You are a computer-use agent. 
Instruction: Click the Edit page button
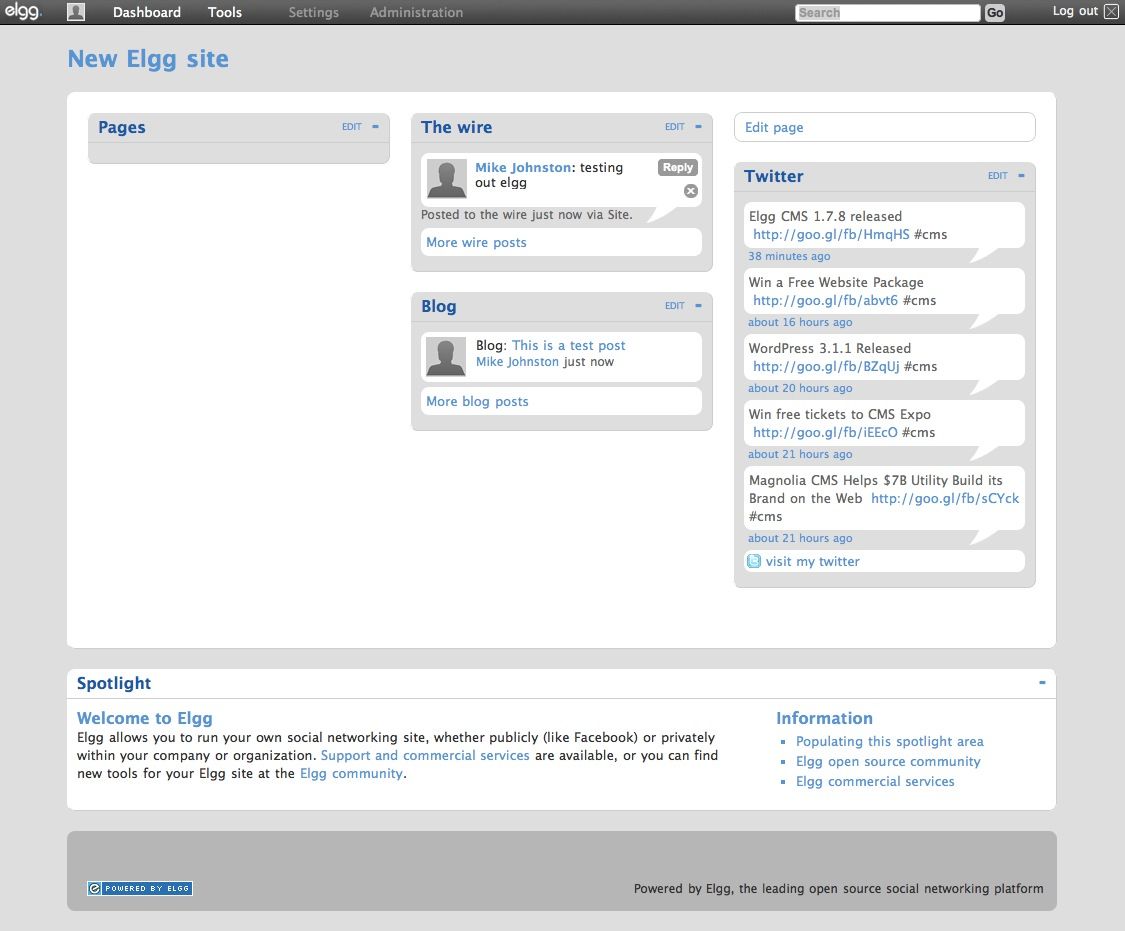(x=885, y=127)
